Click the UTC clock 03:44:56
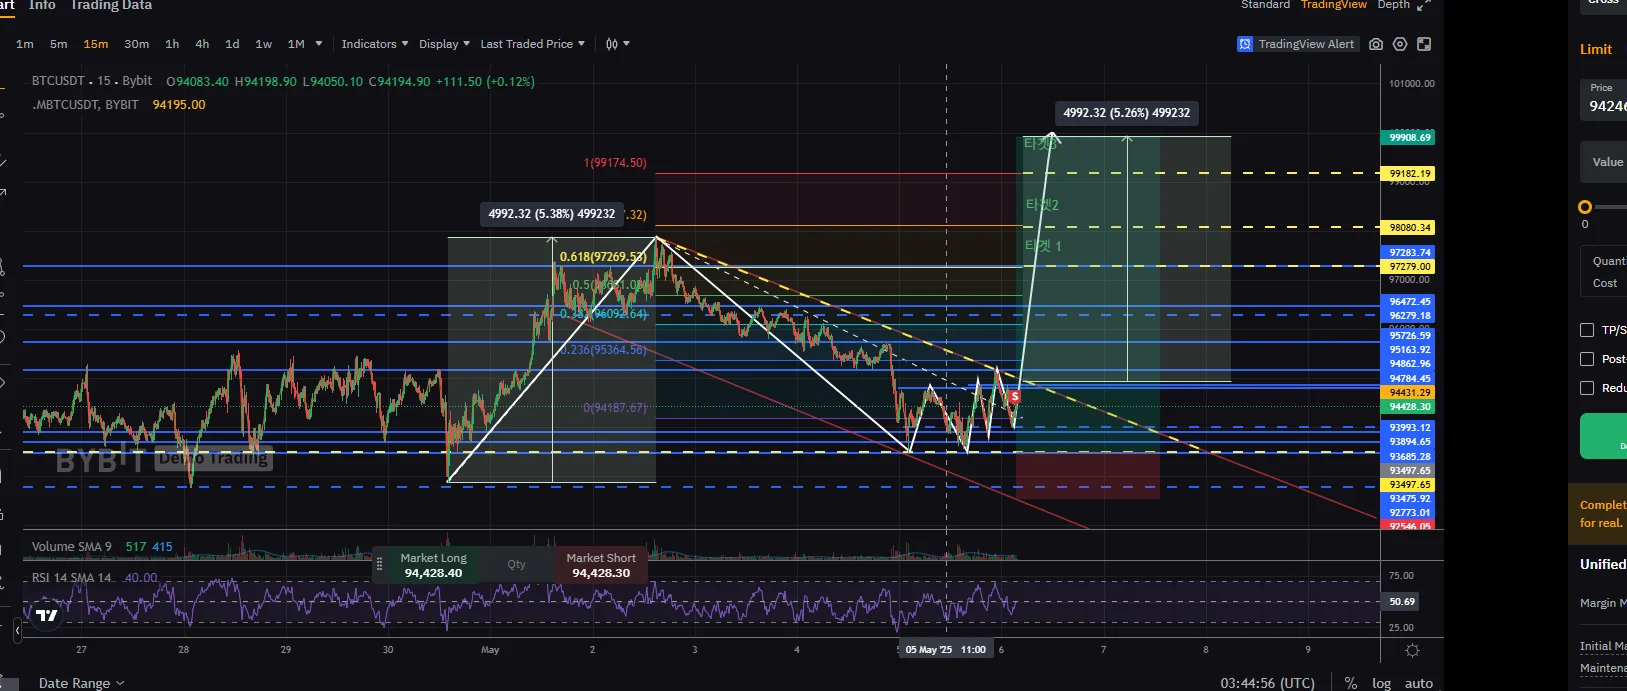Viewport: 1627px width, 691px height. [1268, 683]
